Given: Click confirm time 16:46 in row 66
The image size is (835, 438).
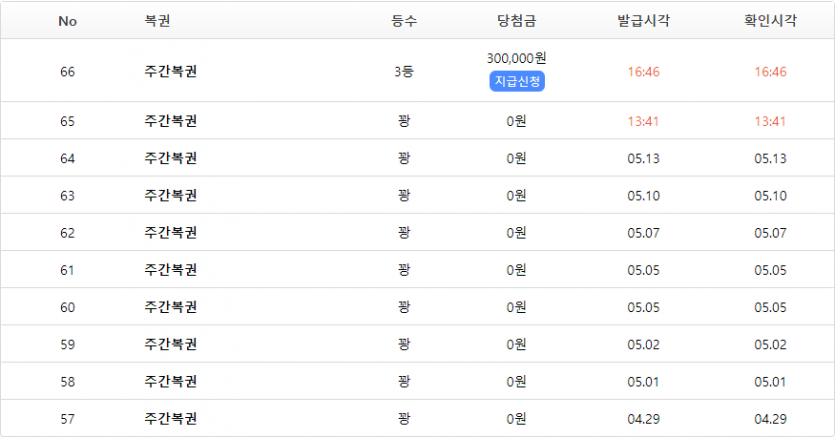Looking at the screenshot, I should tap(770, 72).
